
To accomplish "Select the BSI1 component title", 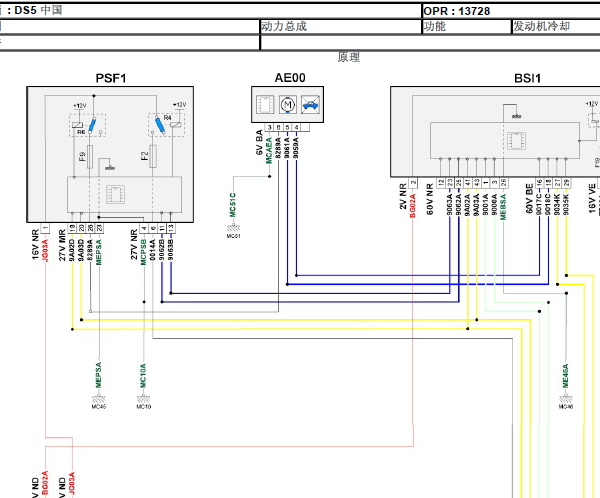I will [x=527, y=78].
